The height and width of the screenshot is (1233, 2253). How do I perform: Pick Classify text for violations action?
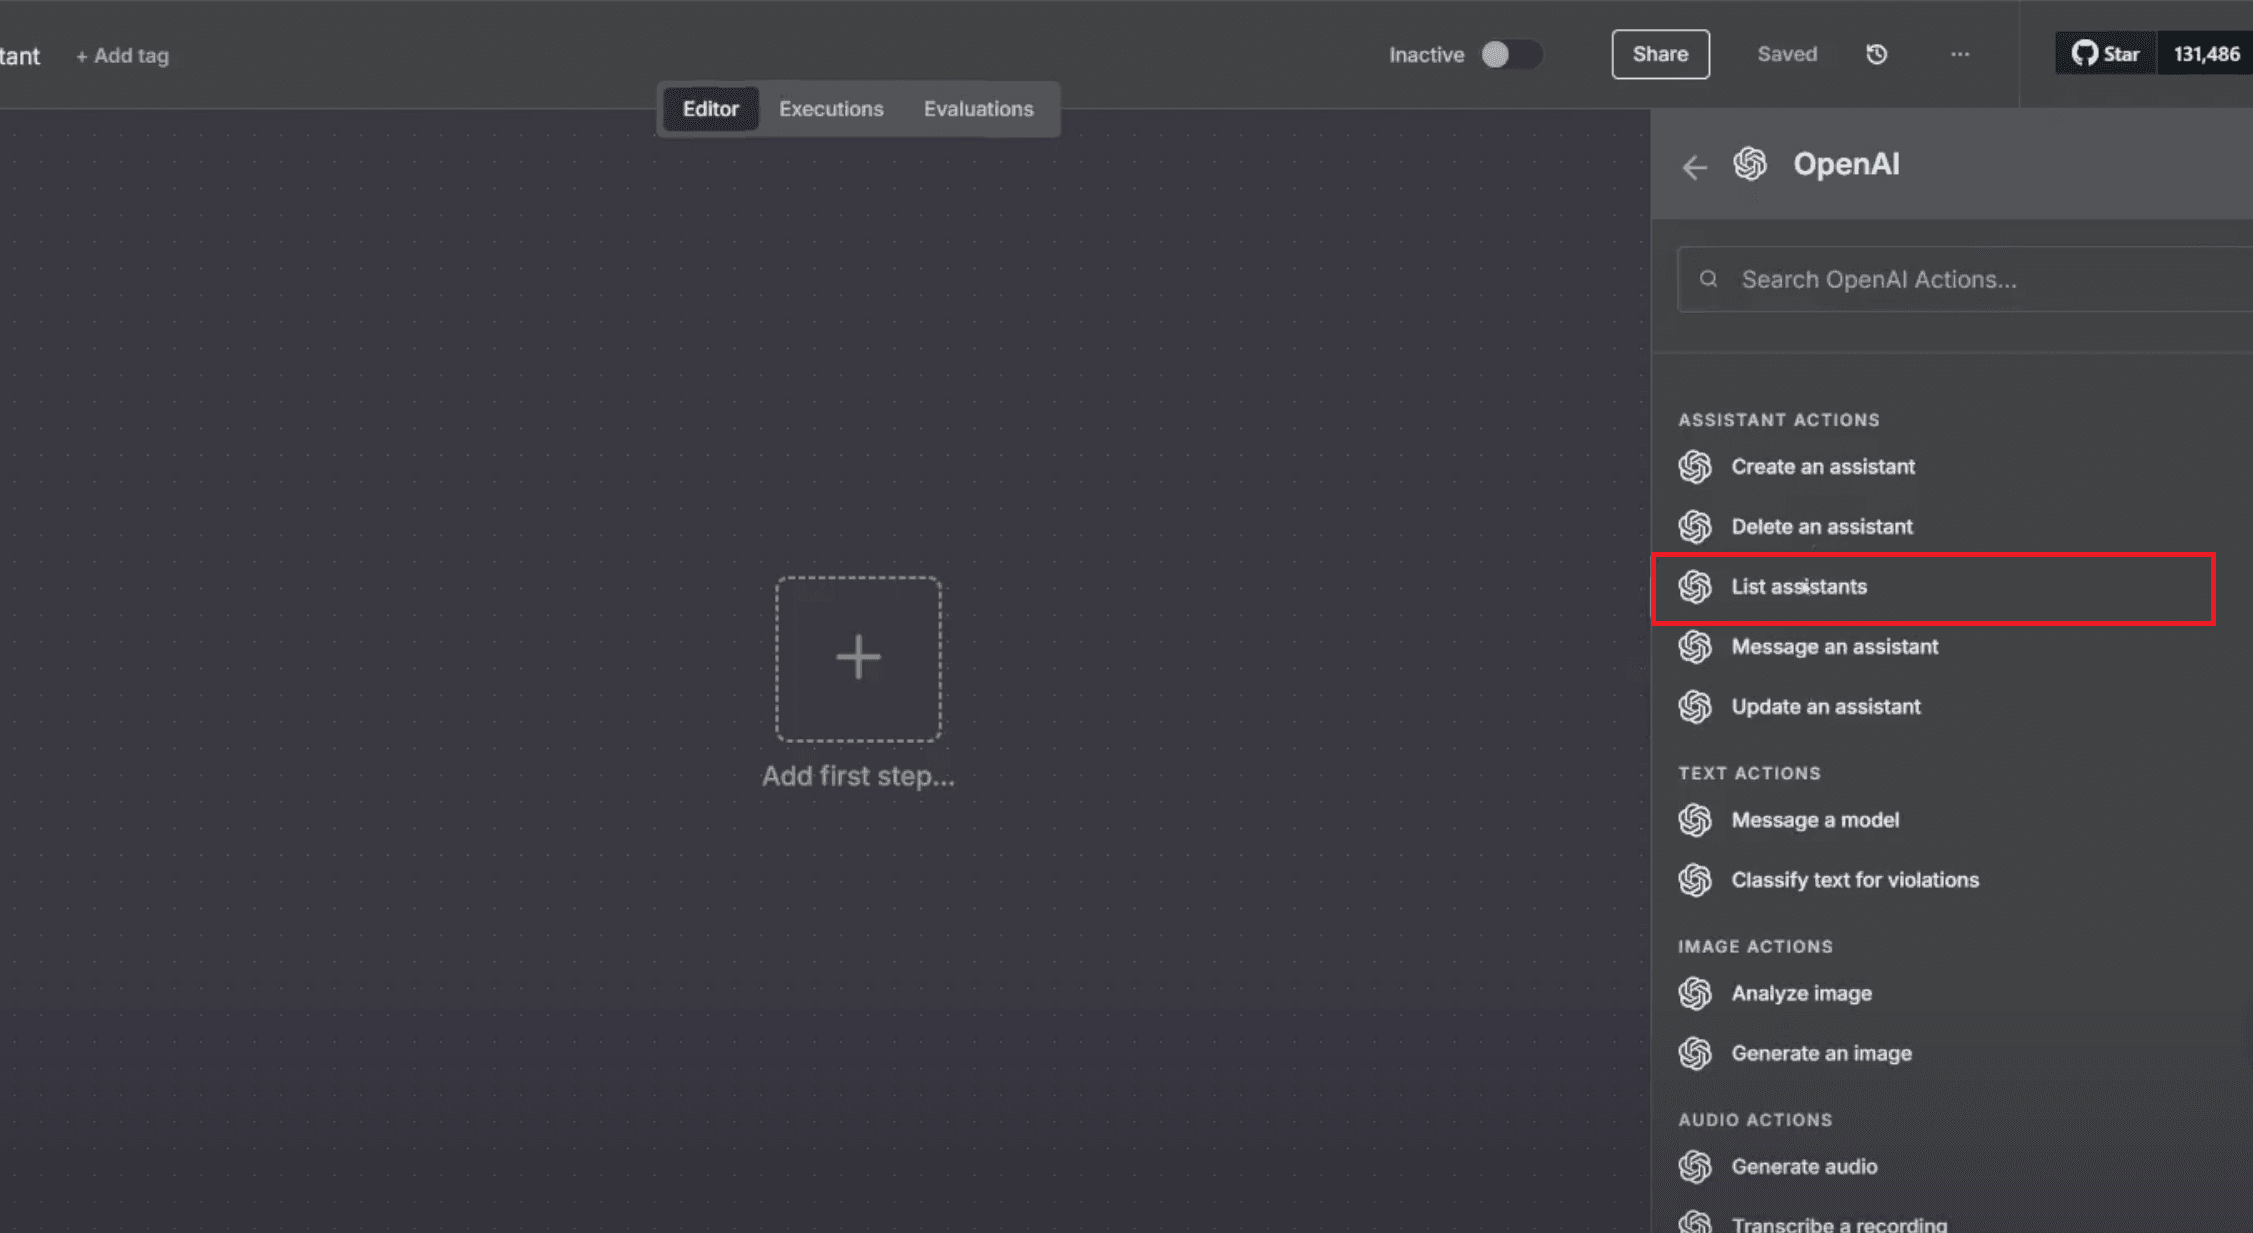1854,880
